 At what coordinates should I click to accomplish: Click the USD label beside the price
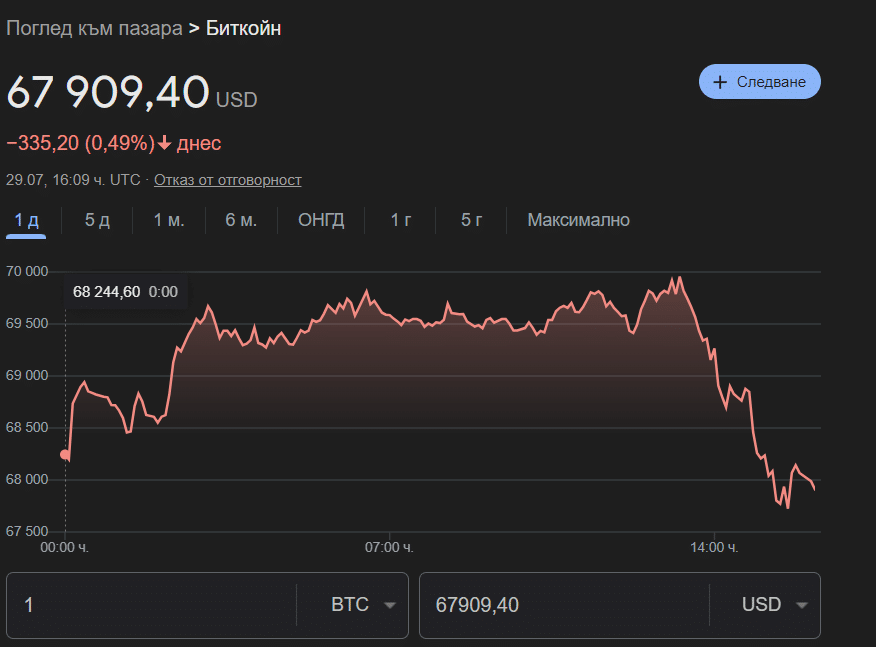coord(236,100)
